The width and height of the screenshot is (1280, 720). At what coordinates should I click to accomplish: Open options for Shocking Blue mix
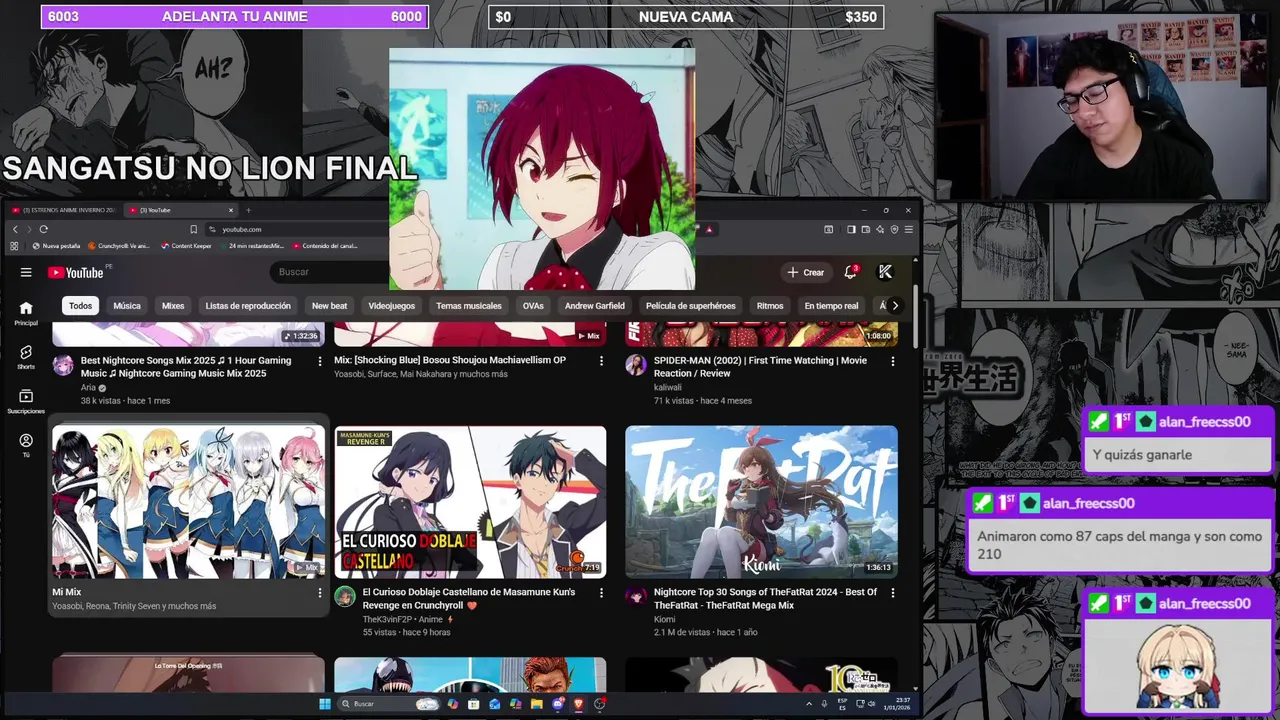click(601, 361)
